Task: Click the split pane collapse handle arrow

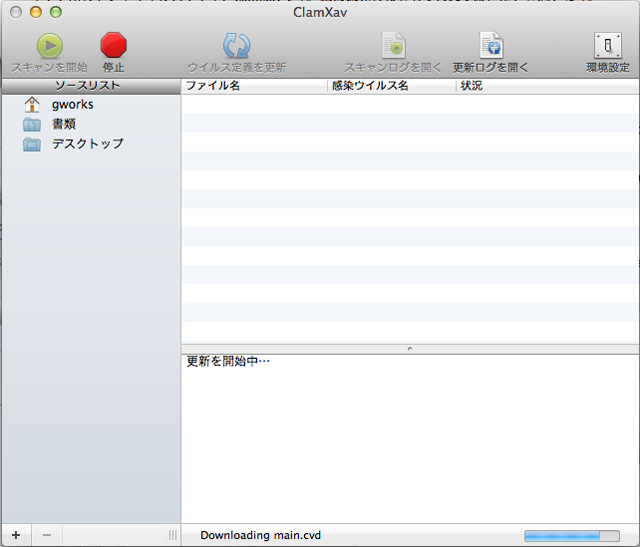Action: (x=410, y=349)
